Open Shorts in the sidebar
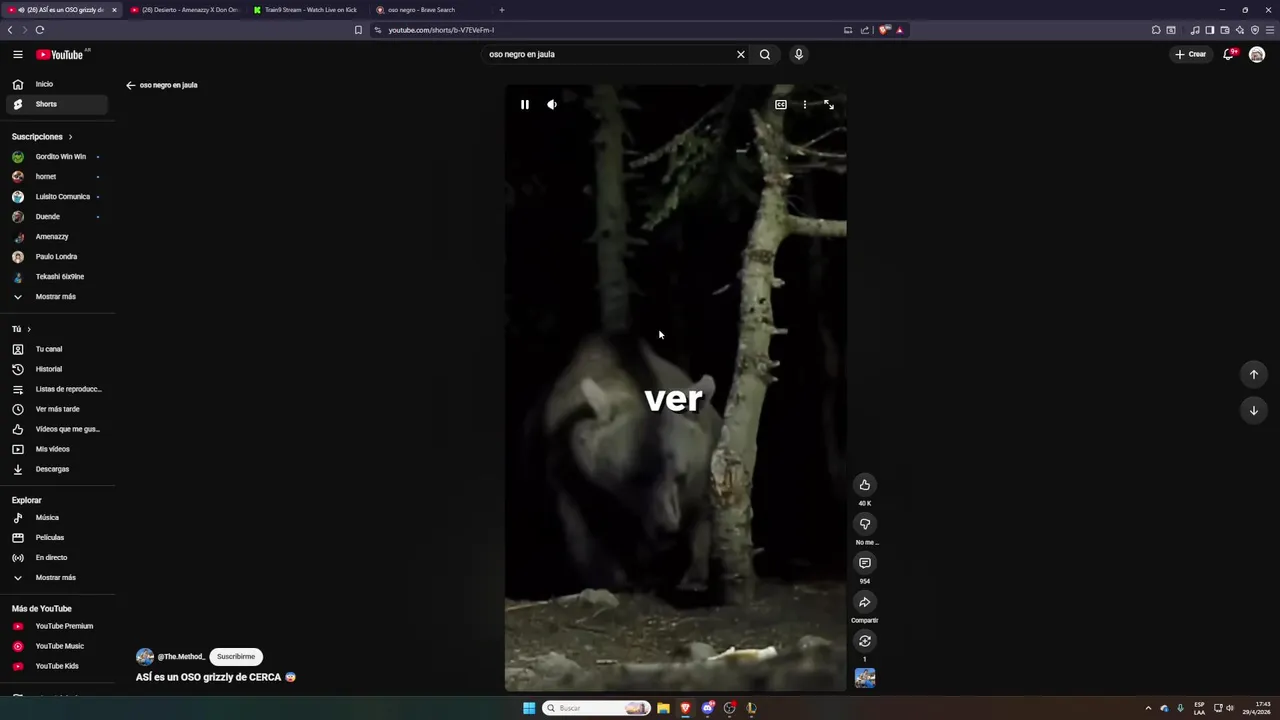 pyautogui.click(x=56, y=104)
